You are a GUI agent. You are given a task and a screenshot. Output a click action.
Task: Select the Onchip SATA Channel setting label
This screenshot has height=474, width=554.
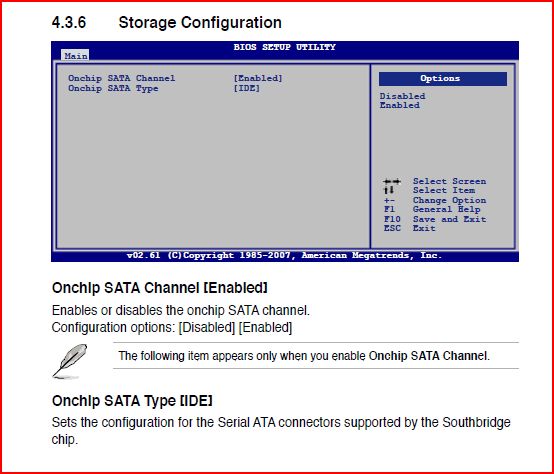tap(122, 78)
